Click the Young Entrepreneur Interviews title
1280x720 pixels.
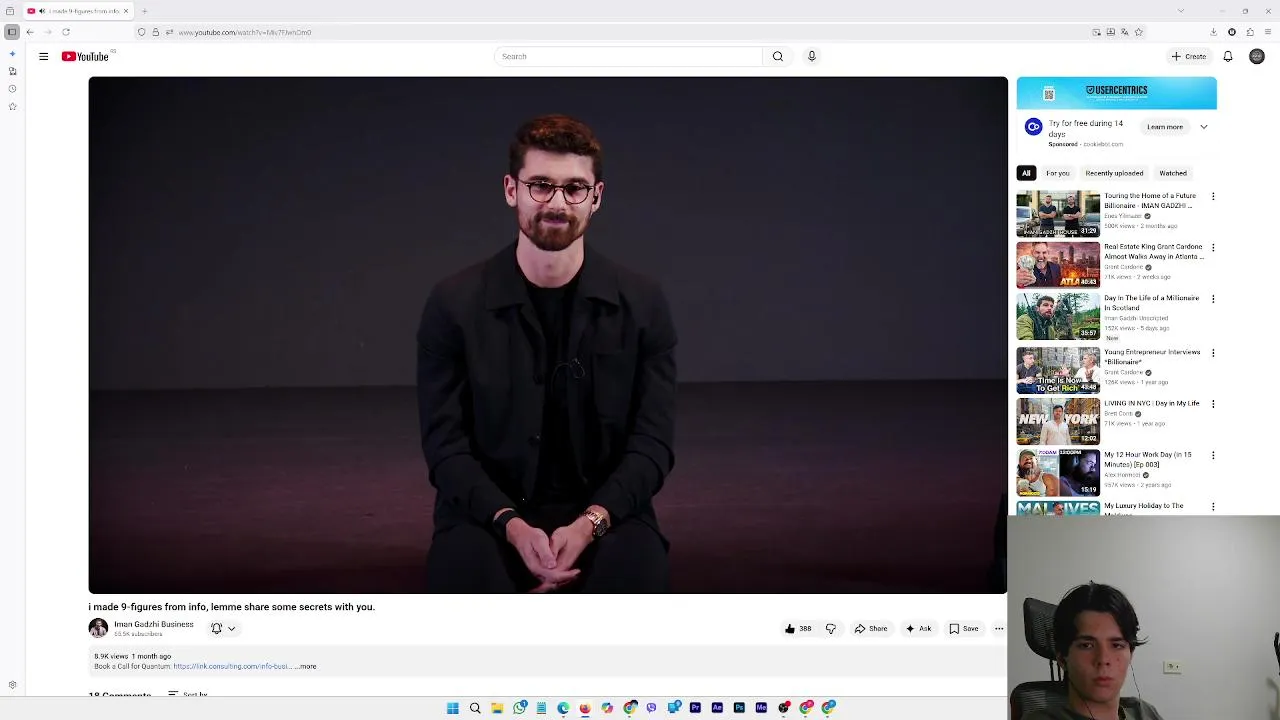coord(1152,357)
